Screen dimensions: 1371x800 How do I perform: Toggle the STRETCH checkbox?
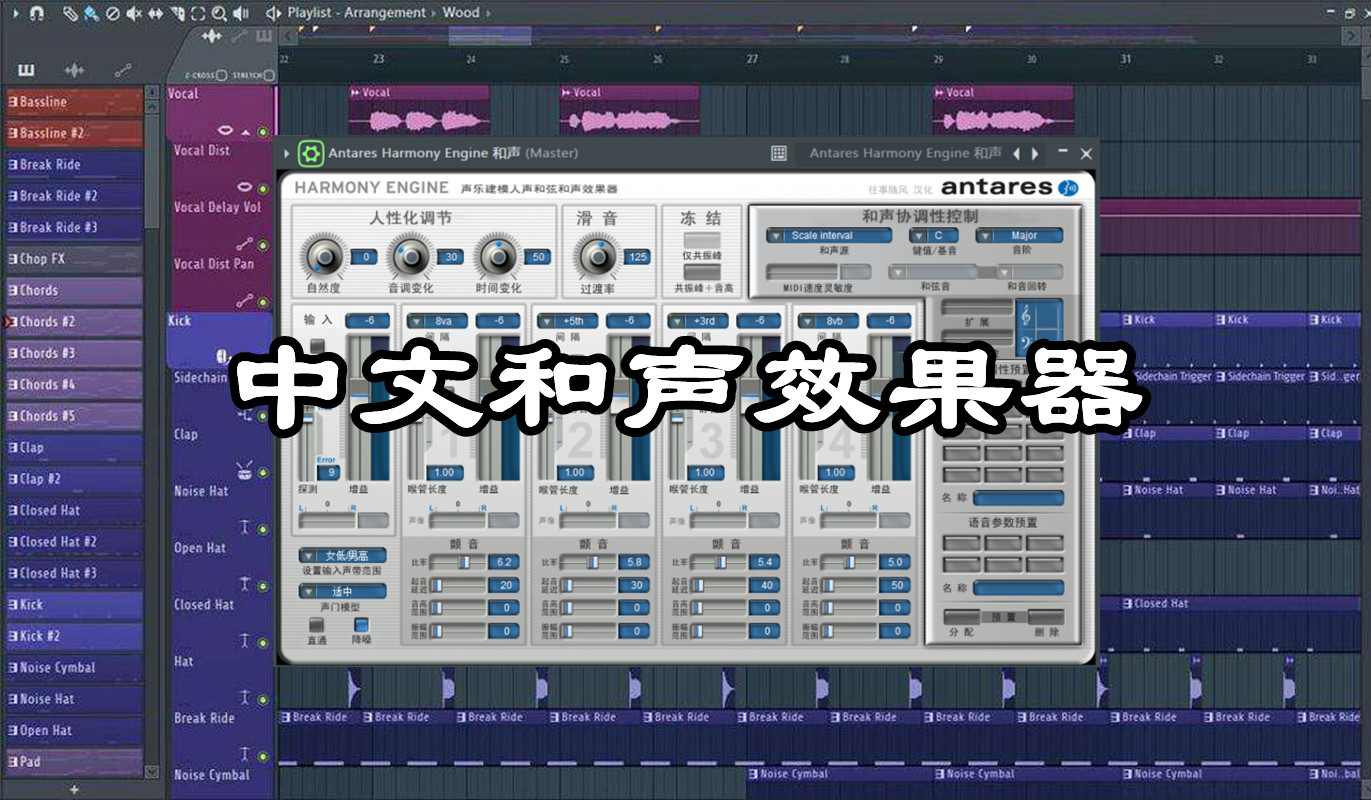tap(270, 75)
